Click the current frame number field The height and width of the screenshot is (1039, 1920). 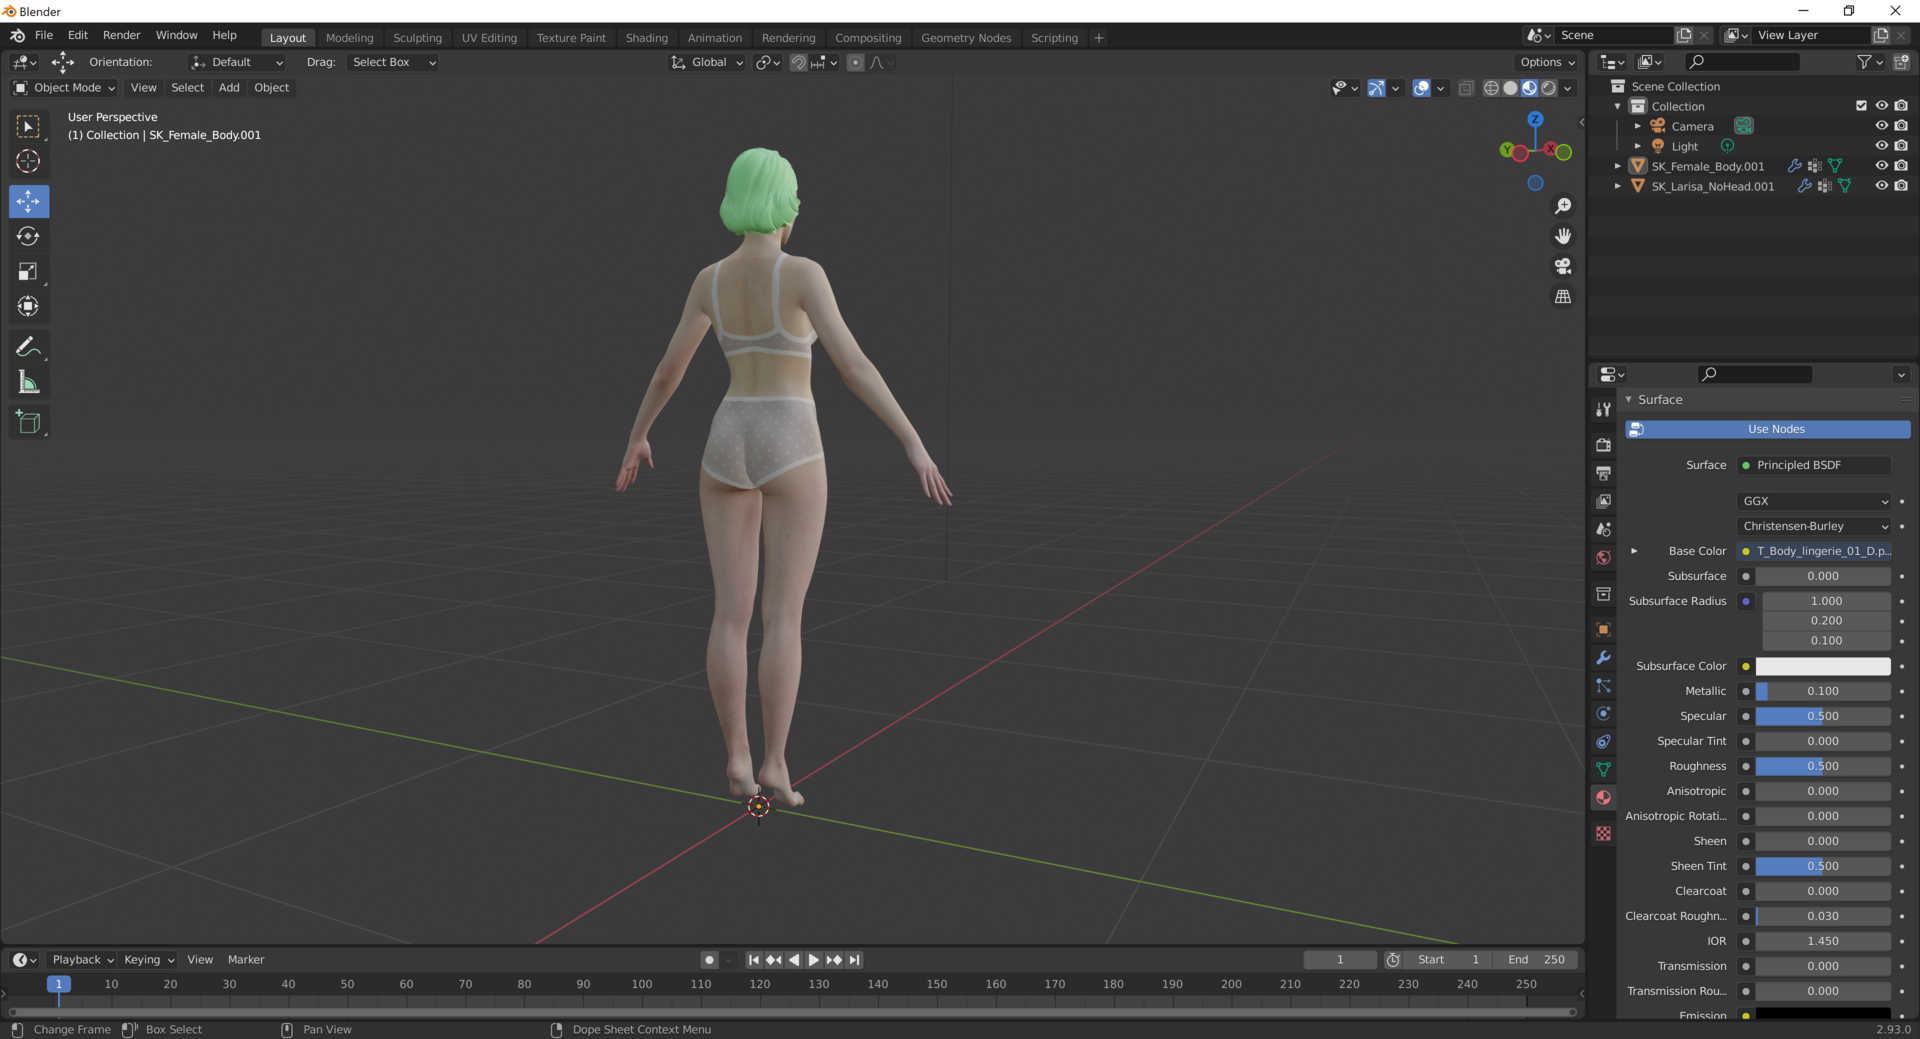click(1340, 960)
